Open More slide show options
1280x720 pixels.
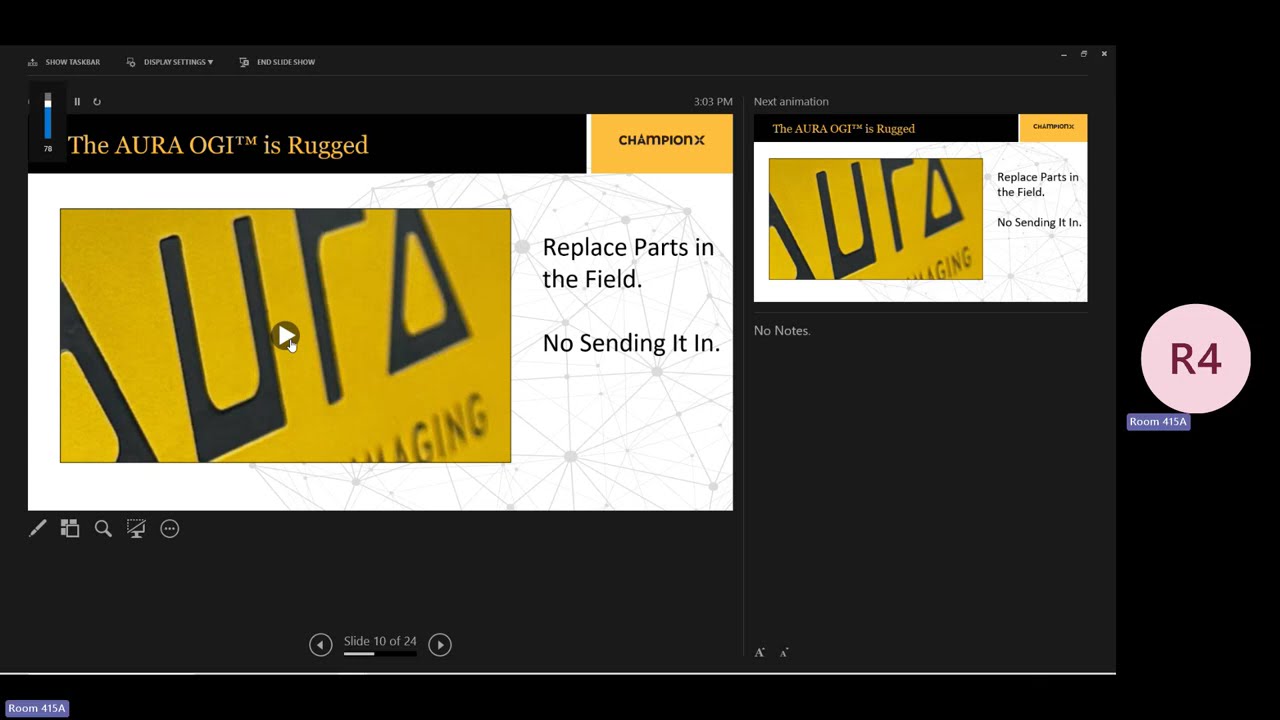(170, 528)
